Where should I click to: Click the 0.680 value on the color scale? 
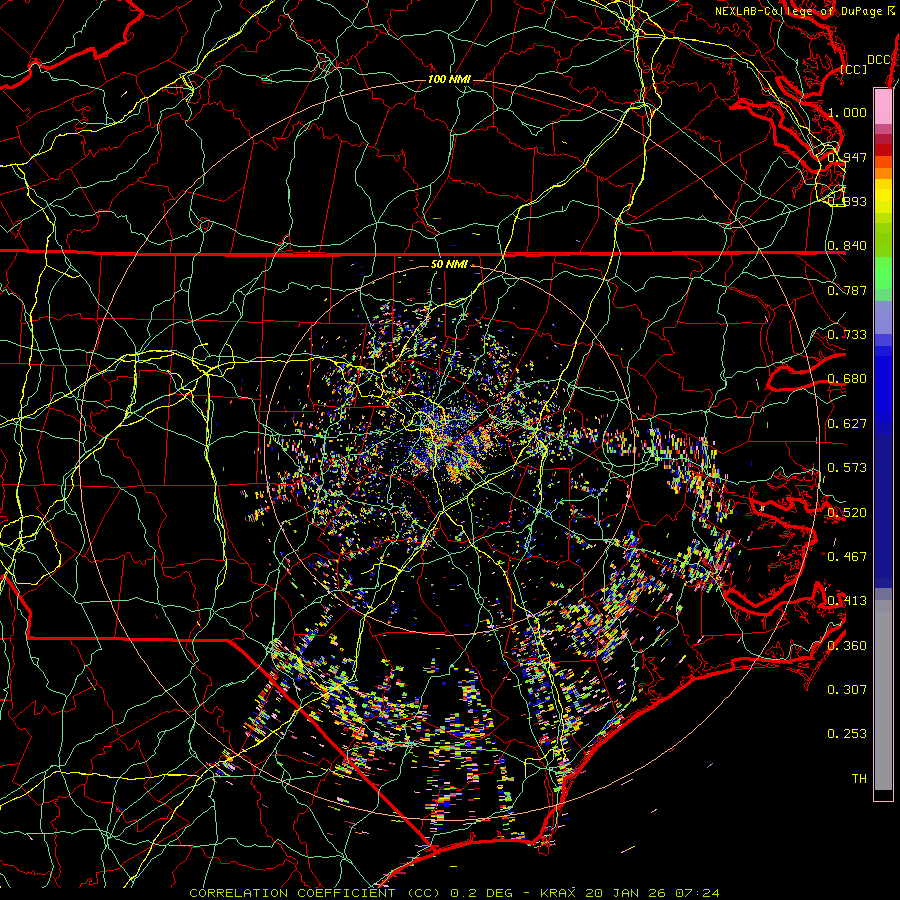point(847,379)
